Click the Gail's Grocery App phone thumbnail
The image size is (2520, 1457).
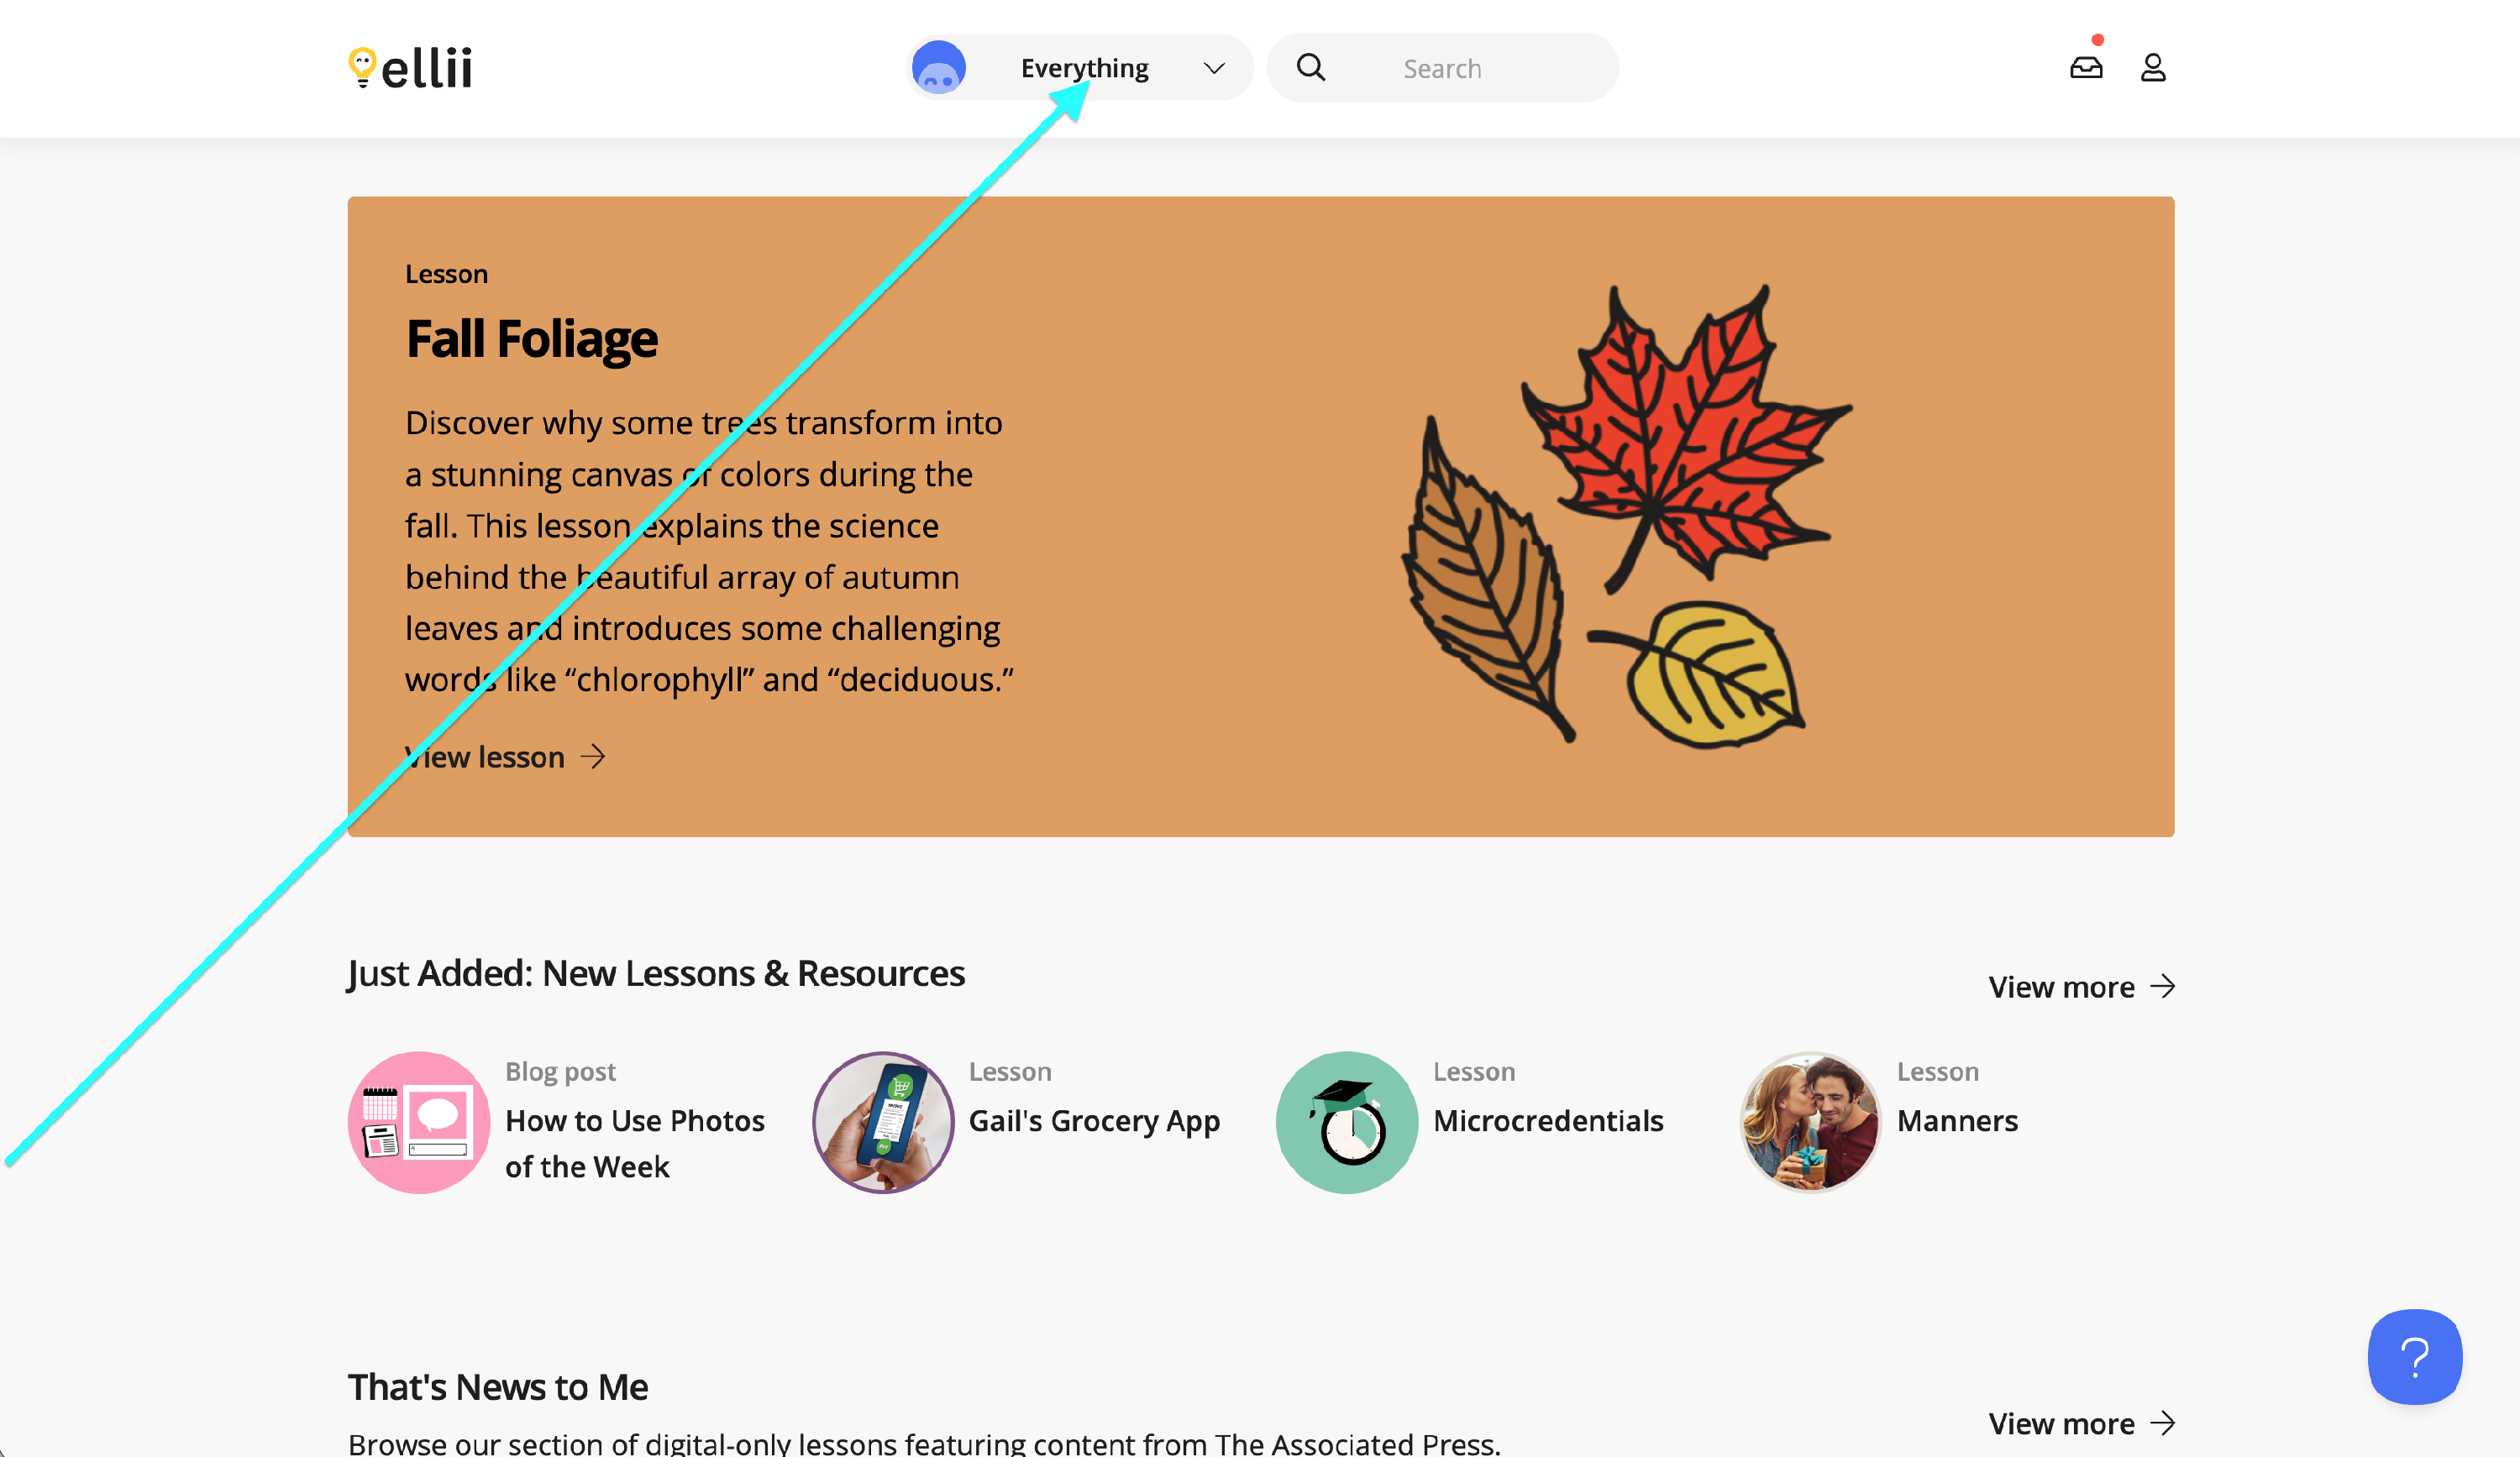882,1122
